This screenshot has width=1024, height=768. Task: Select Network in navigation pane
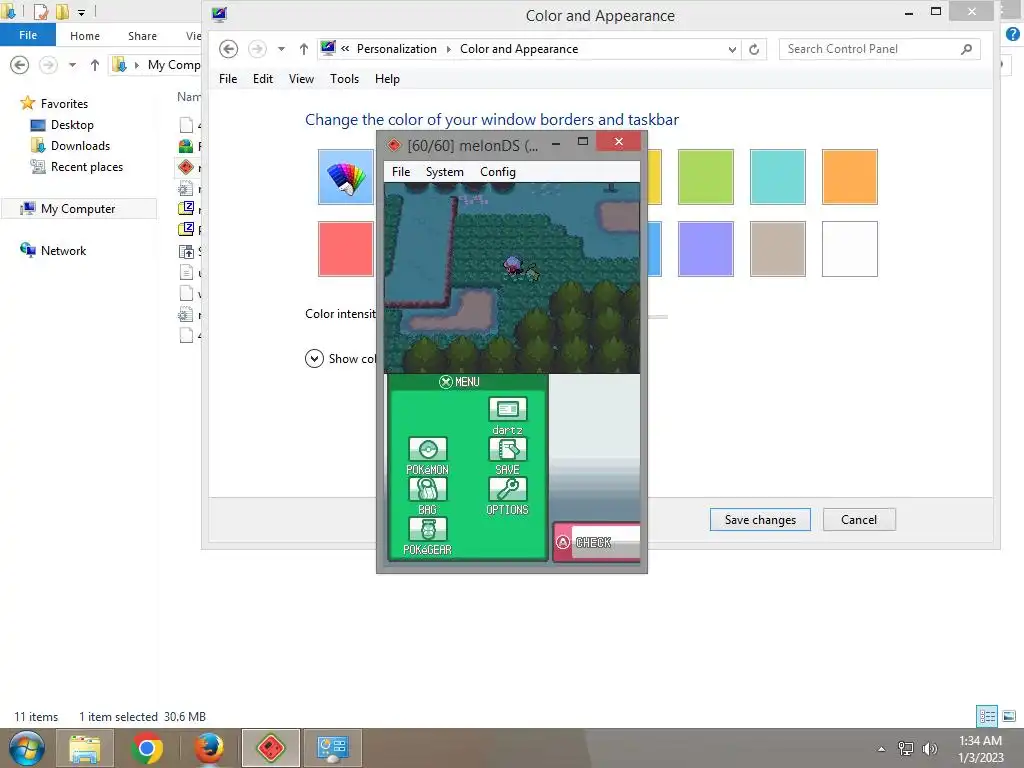pyautogui.click(x=63, y=251)
